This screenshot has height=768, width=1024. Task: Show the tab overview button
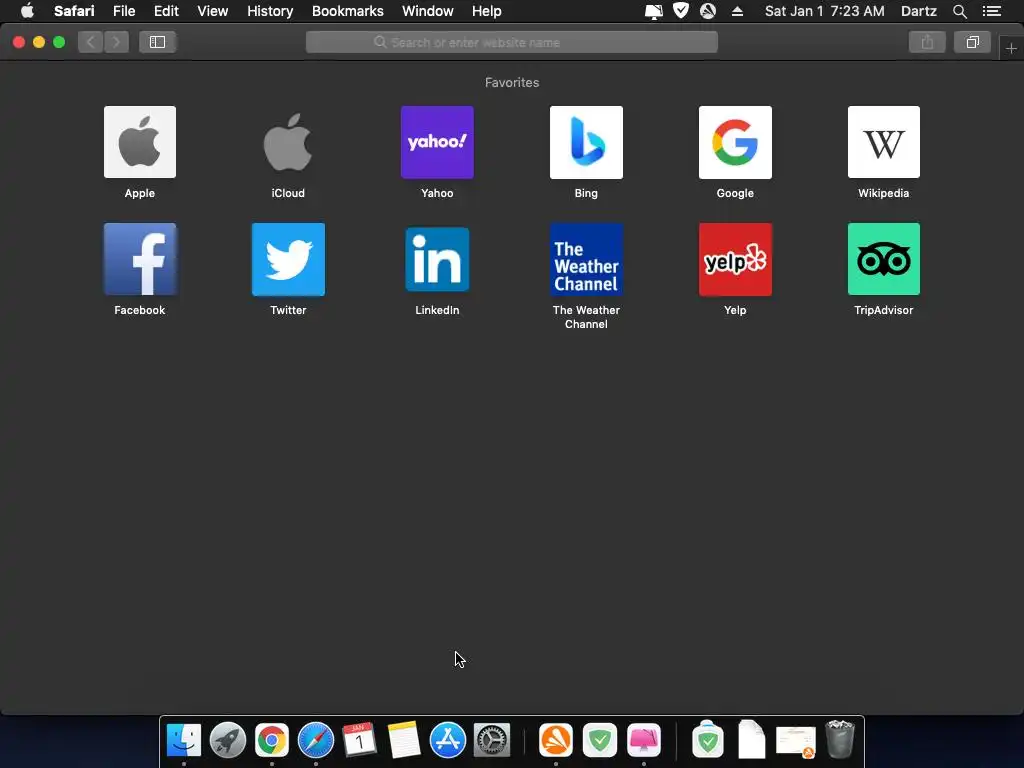point(972,42)
